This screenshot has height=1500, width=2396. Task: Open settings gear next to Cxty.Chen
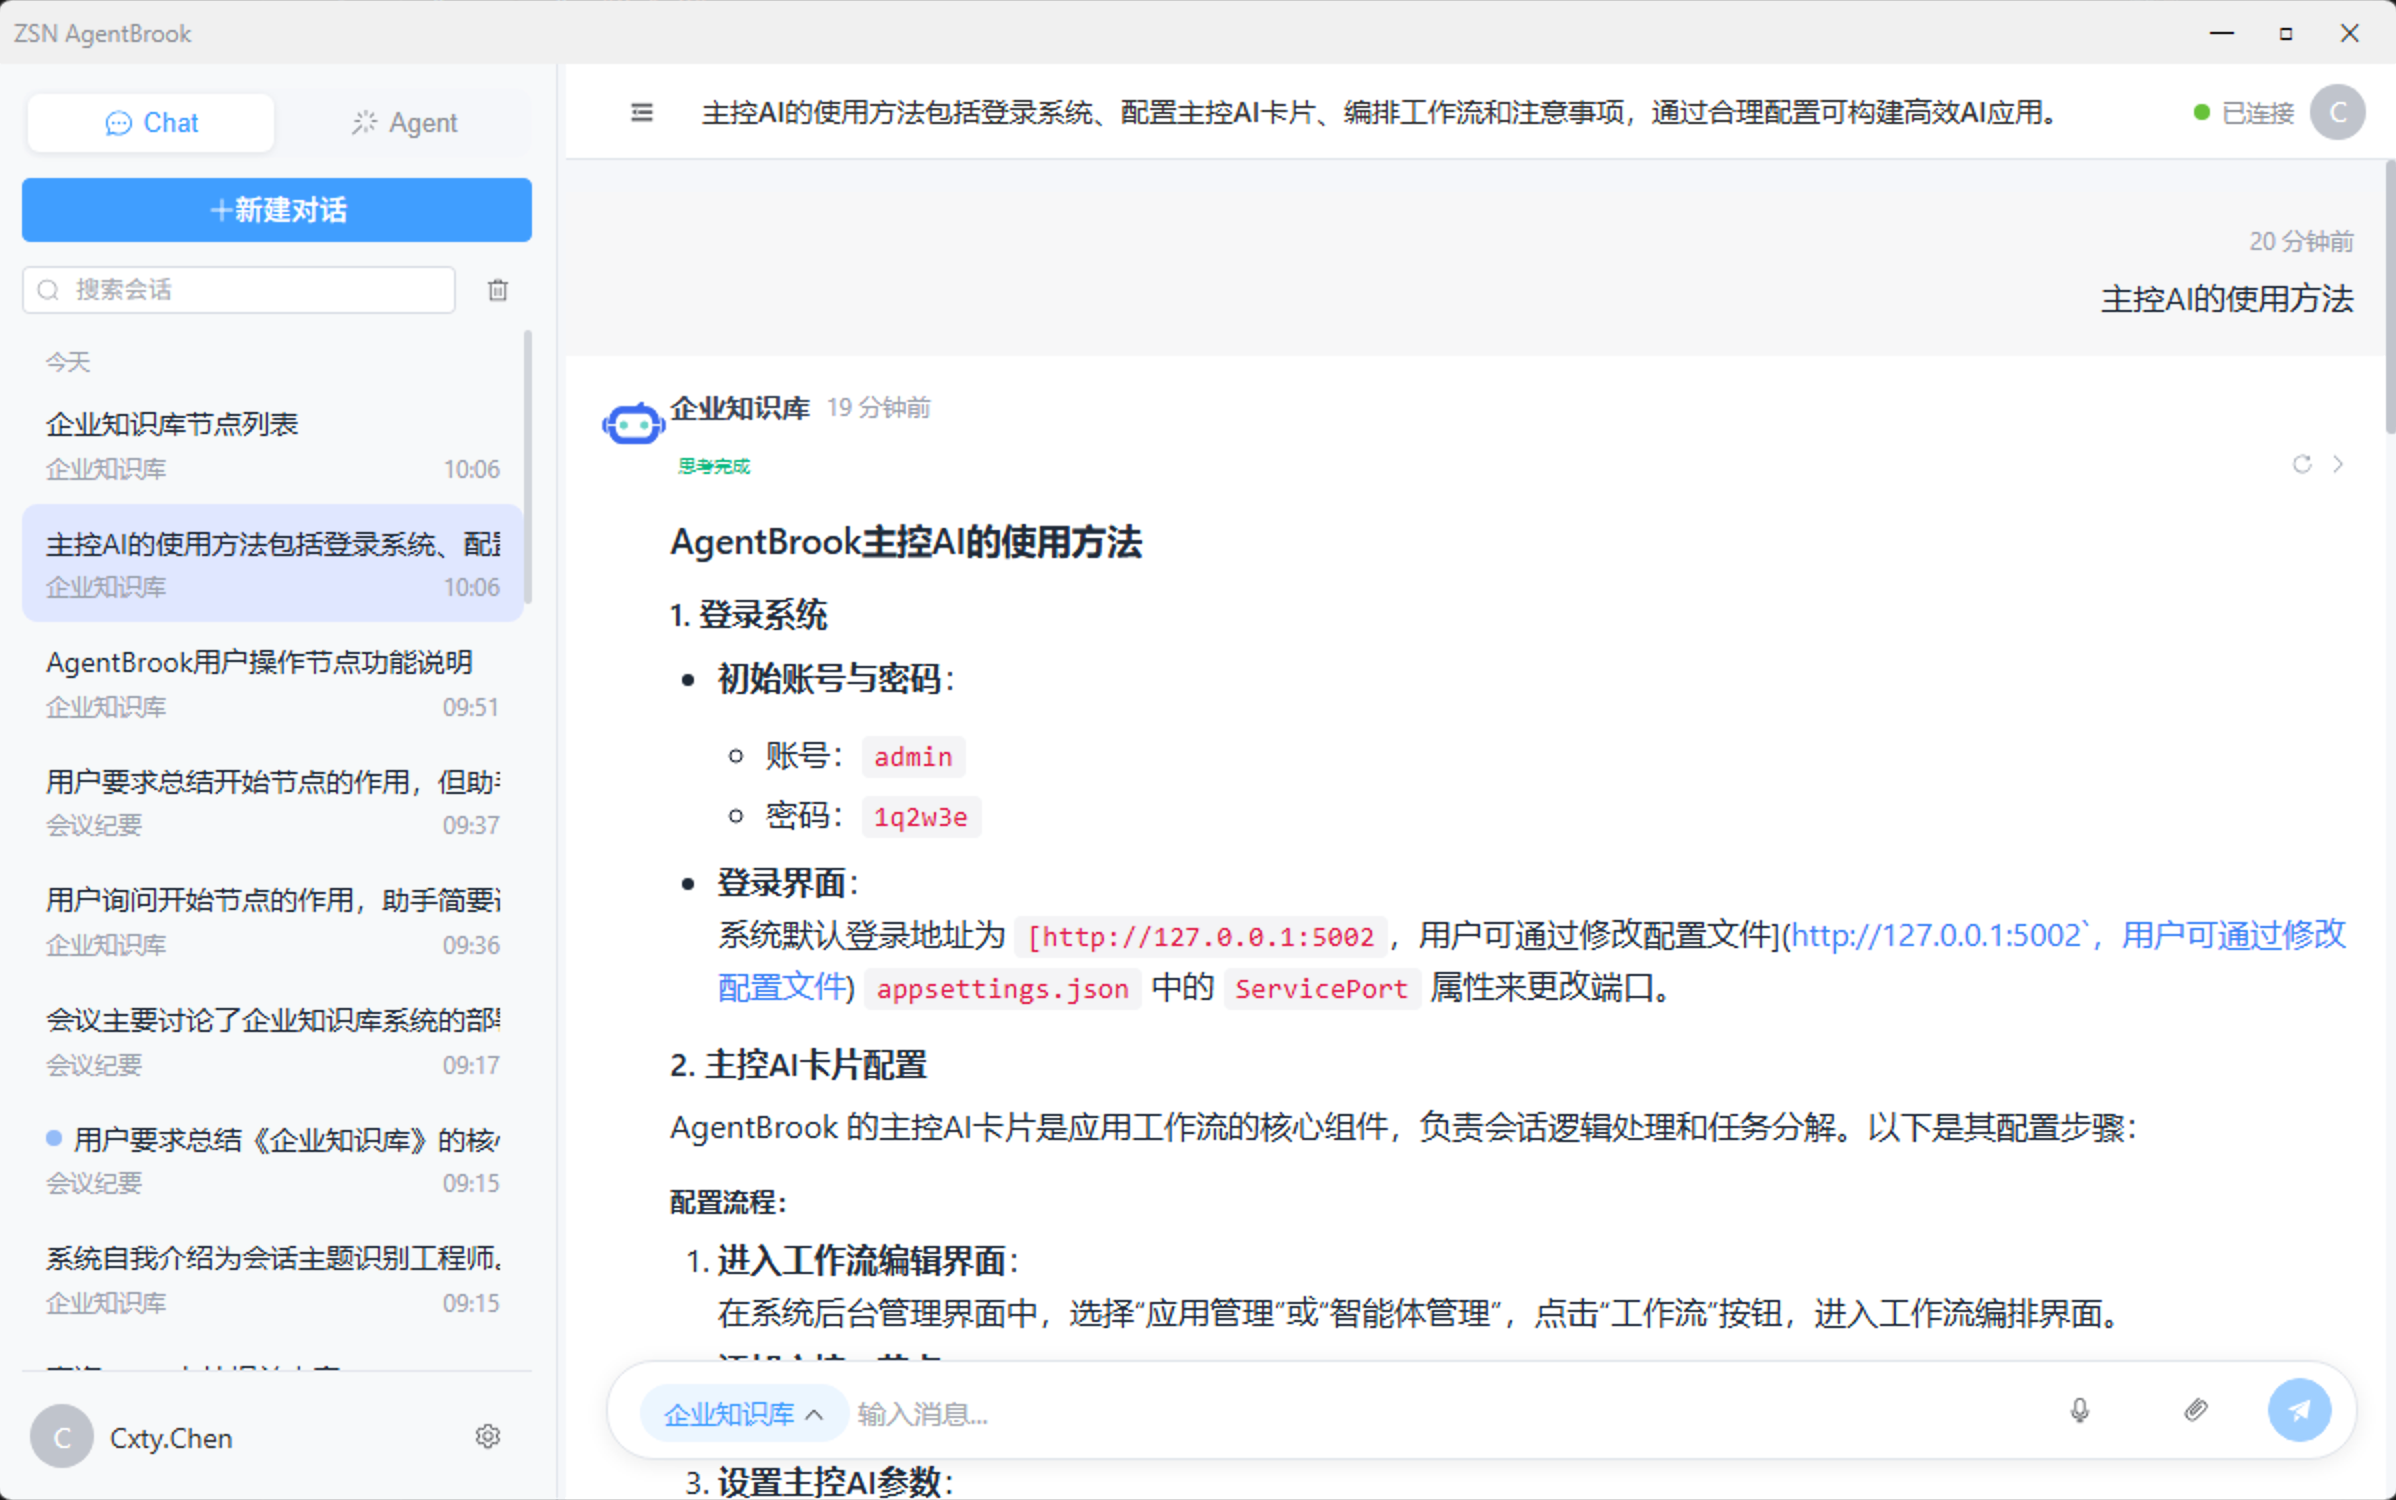coord(488,1437)
